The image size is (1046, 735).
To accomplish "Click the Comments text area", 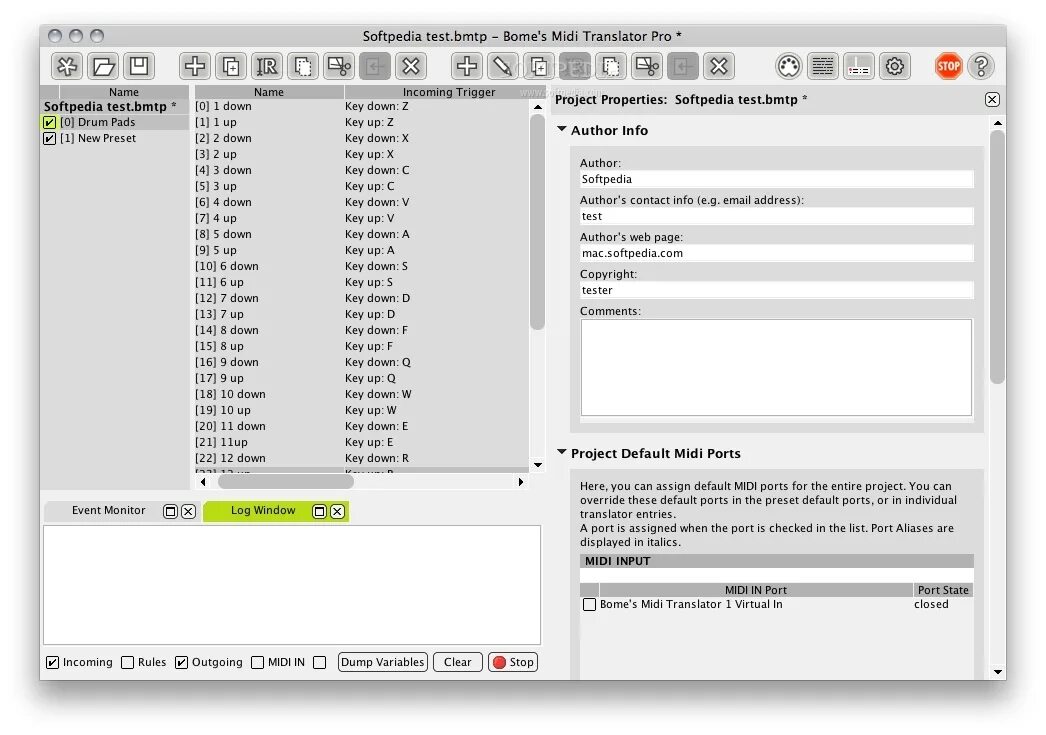I will [x=776, y=368].
